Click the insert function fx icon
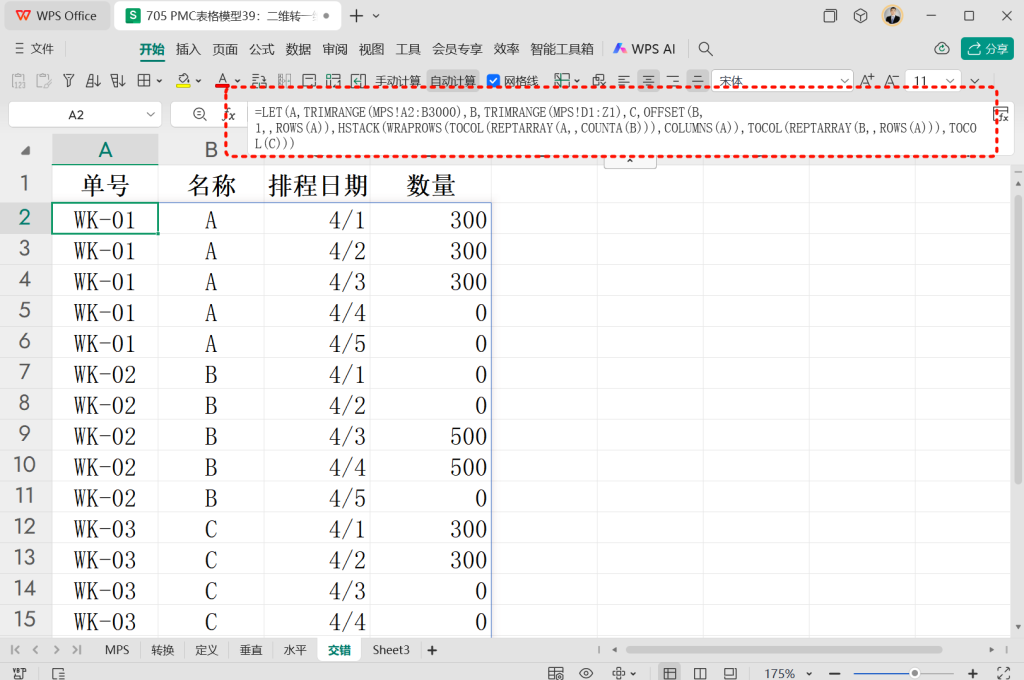Viewport: 1024px width, 680px height. click(x=230, y=115)
